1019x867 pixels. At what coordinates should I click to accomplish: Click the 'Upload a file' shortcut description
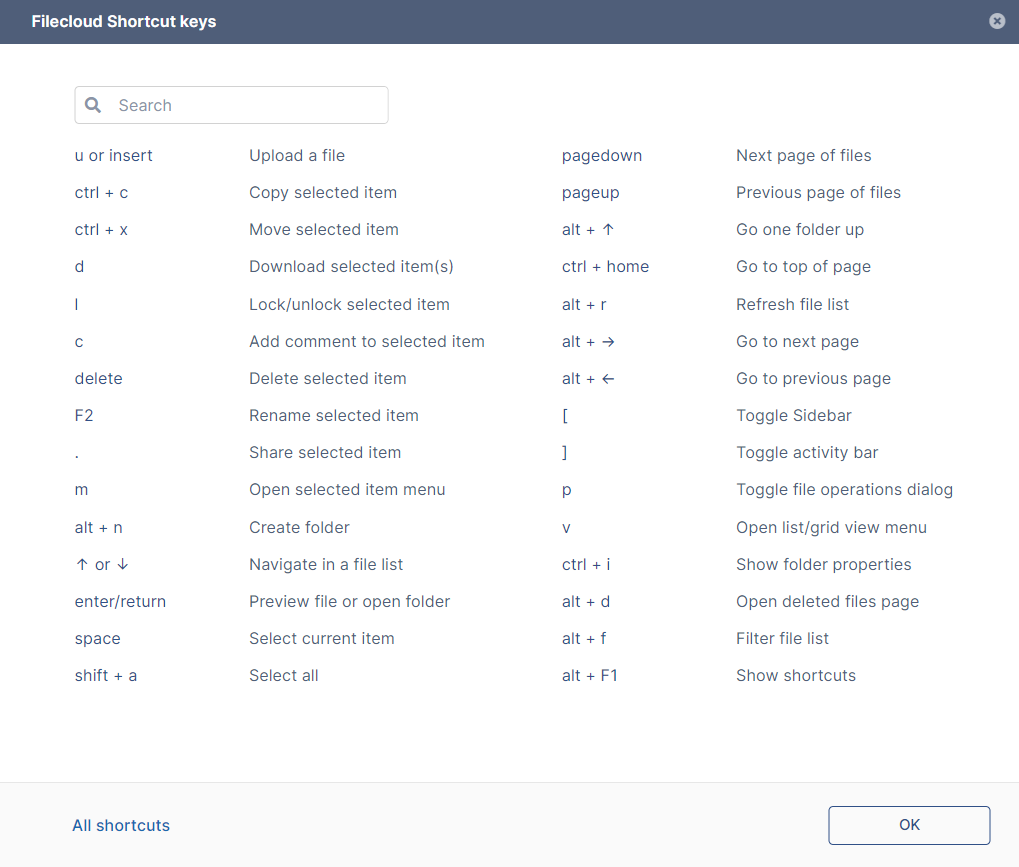[x=297, y=155]
